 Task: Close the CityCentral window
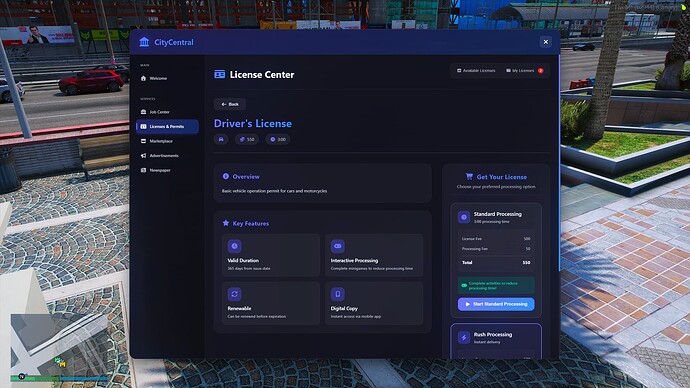click(x=546, y=42)
